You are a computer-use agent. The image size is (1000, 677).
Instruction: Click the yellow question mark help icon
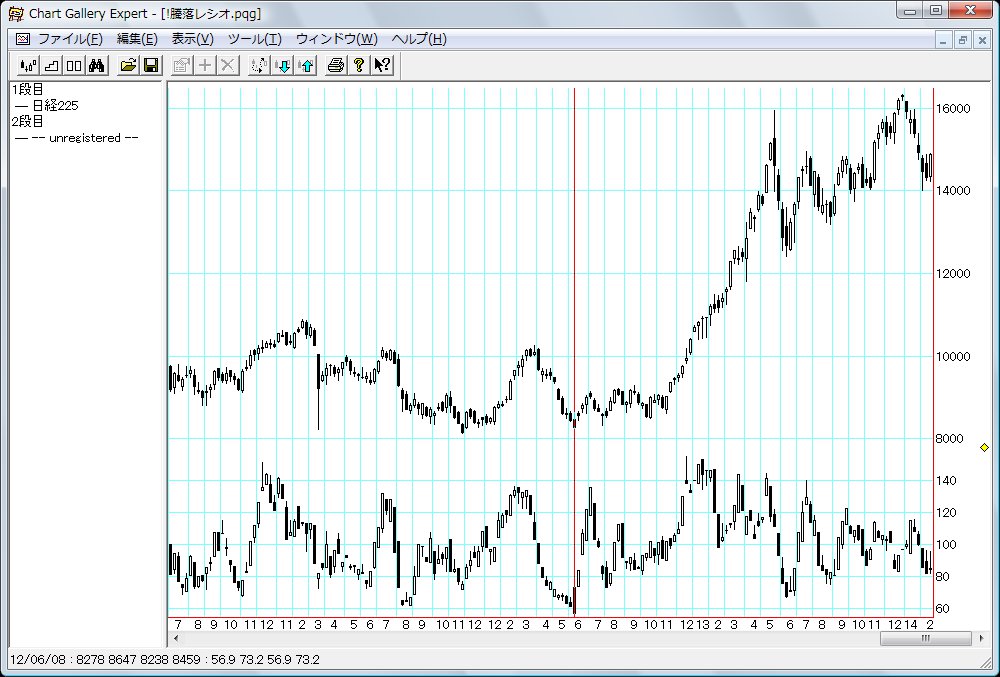(358, 65)
